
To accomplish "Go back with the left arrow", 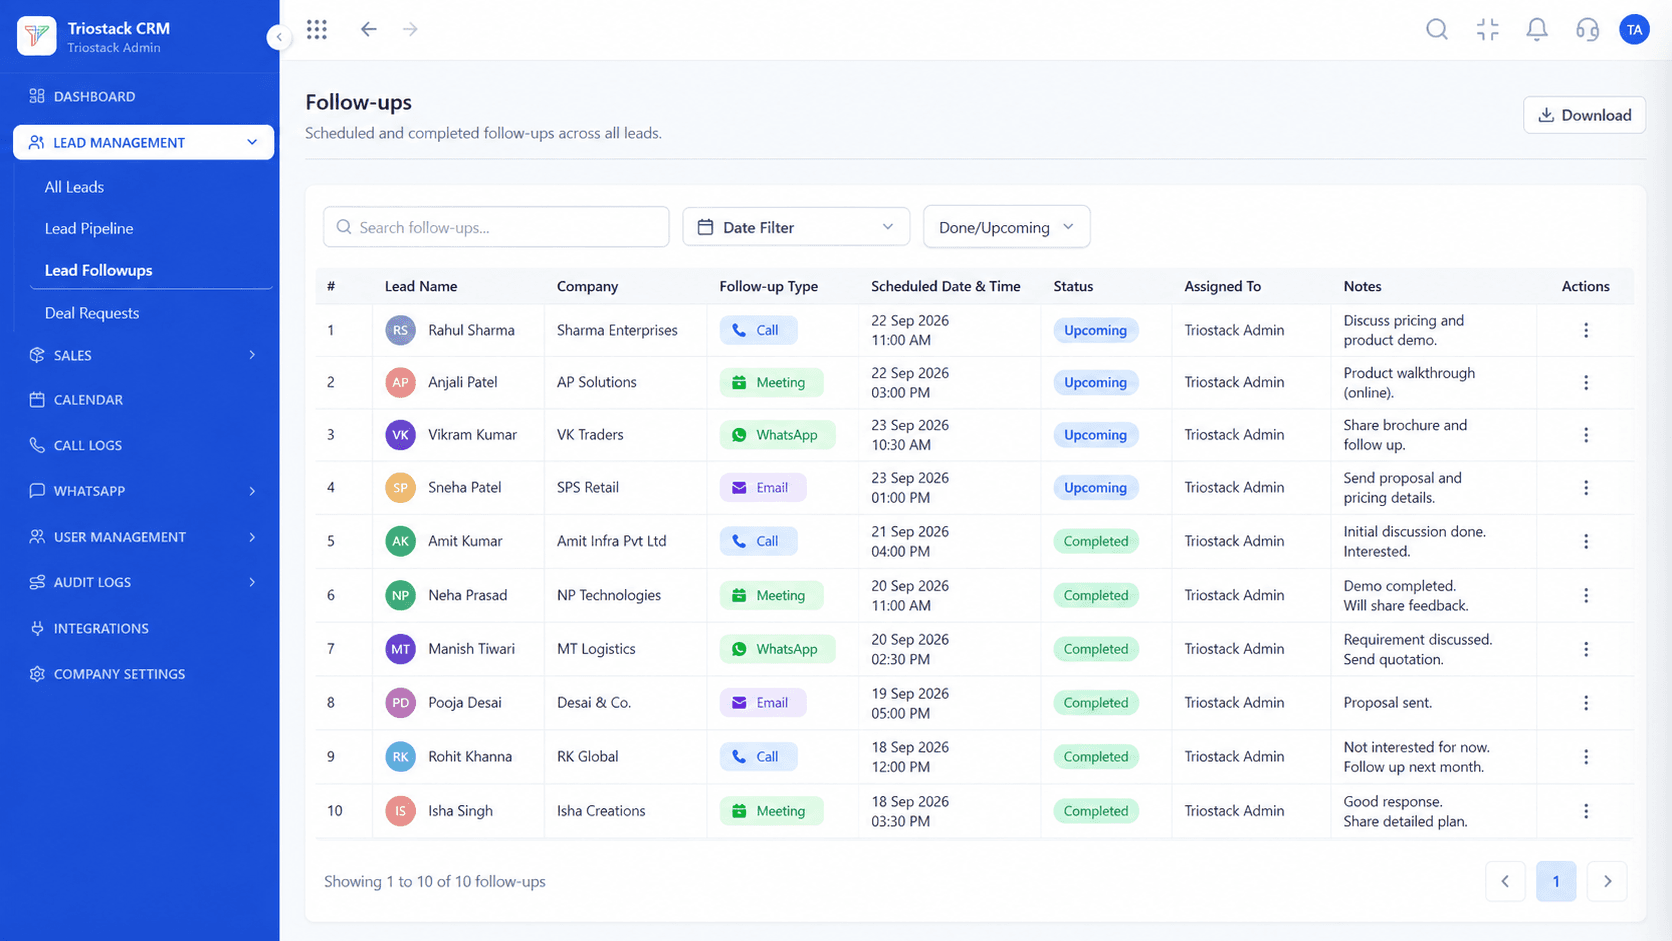I will coord(369,29).
